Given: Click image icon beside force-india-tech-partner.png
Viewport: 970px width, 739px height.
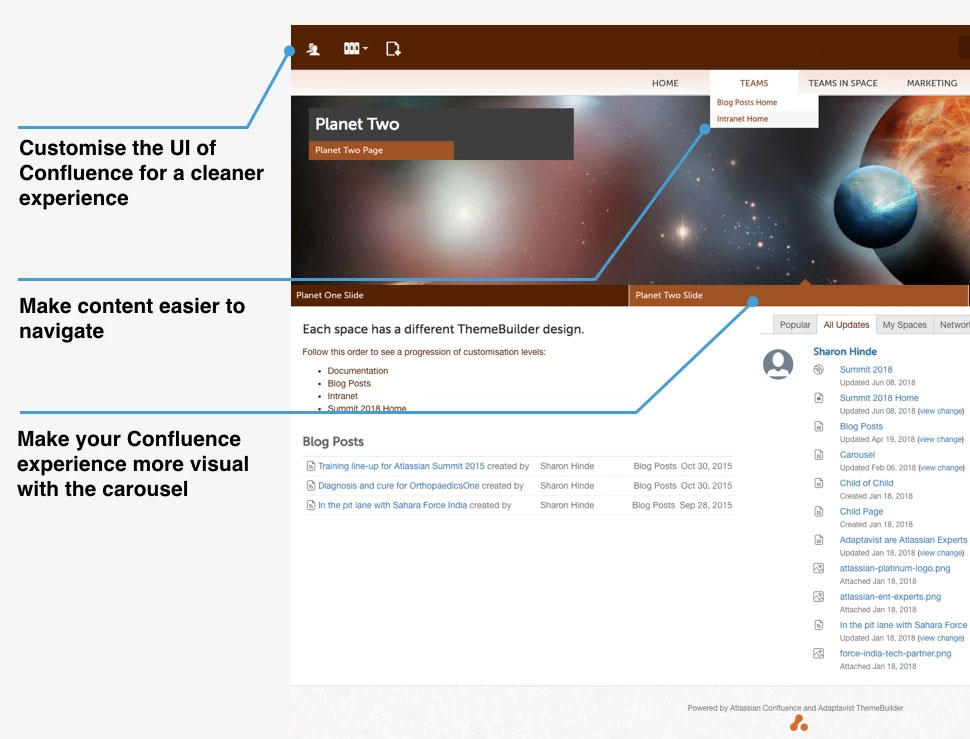Looking at the screenshot, I should 818,654.
